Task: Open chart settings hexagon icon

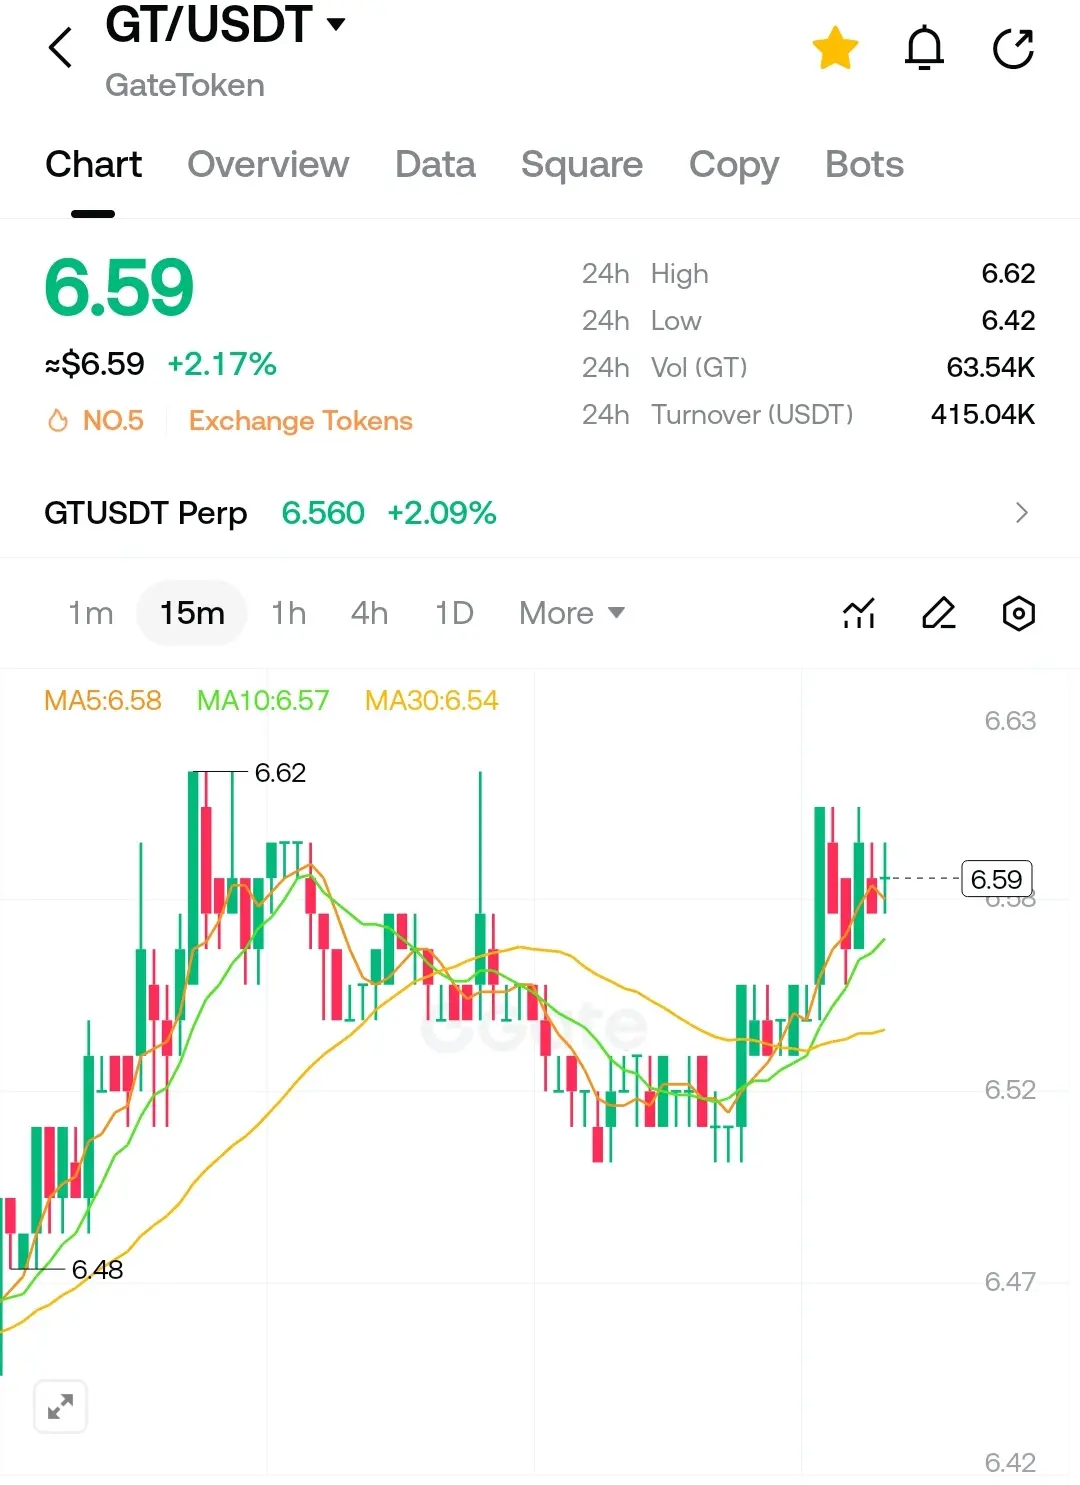Action: point(1018,613)
